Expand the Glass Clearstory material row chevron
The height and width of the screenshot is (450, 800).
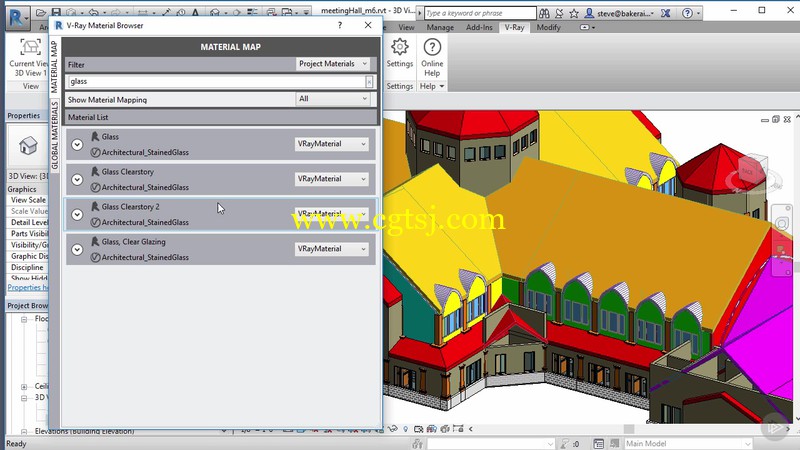tap(77, 180)
